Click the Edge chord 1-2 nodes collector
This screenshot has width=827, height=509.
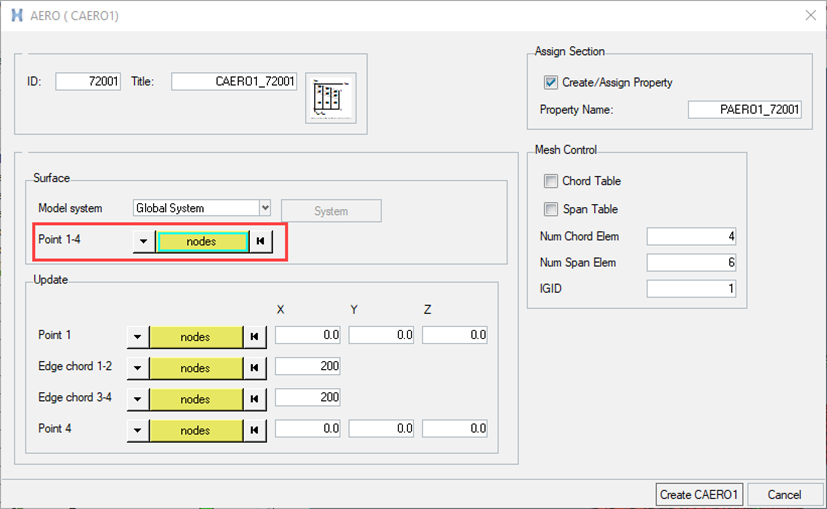coord(195,368)
